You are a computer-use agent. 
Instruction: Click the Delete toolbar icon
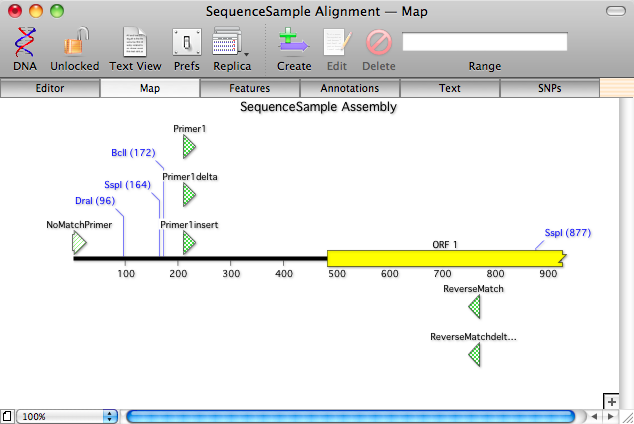[379, 43]
